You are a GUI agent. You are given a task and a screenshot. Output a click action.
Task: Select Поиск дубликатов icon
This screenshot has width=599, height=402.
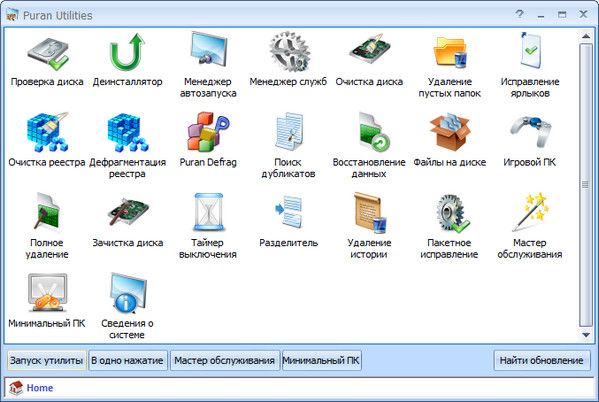pos(288,131)
